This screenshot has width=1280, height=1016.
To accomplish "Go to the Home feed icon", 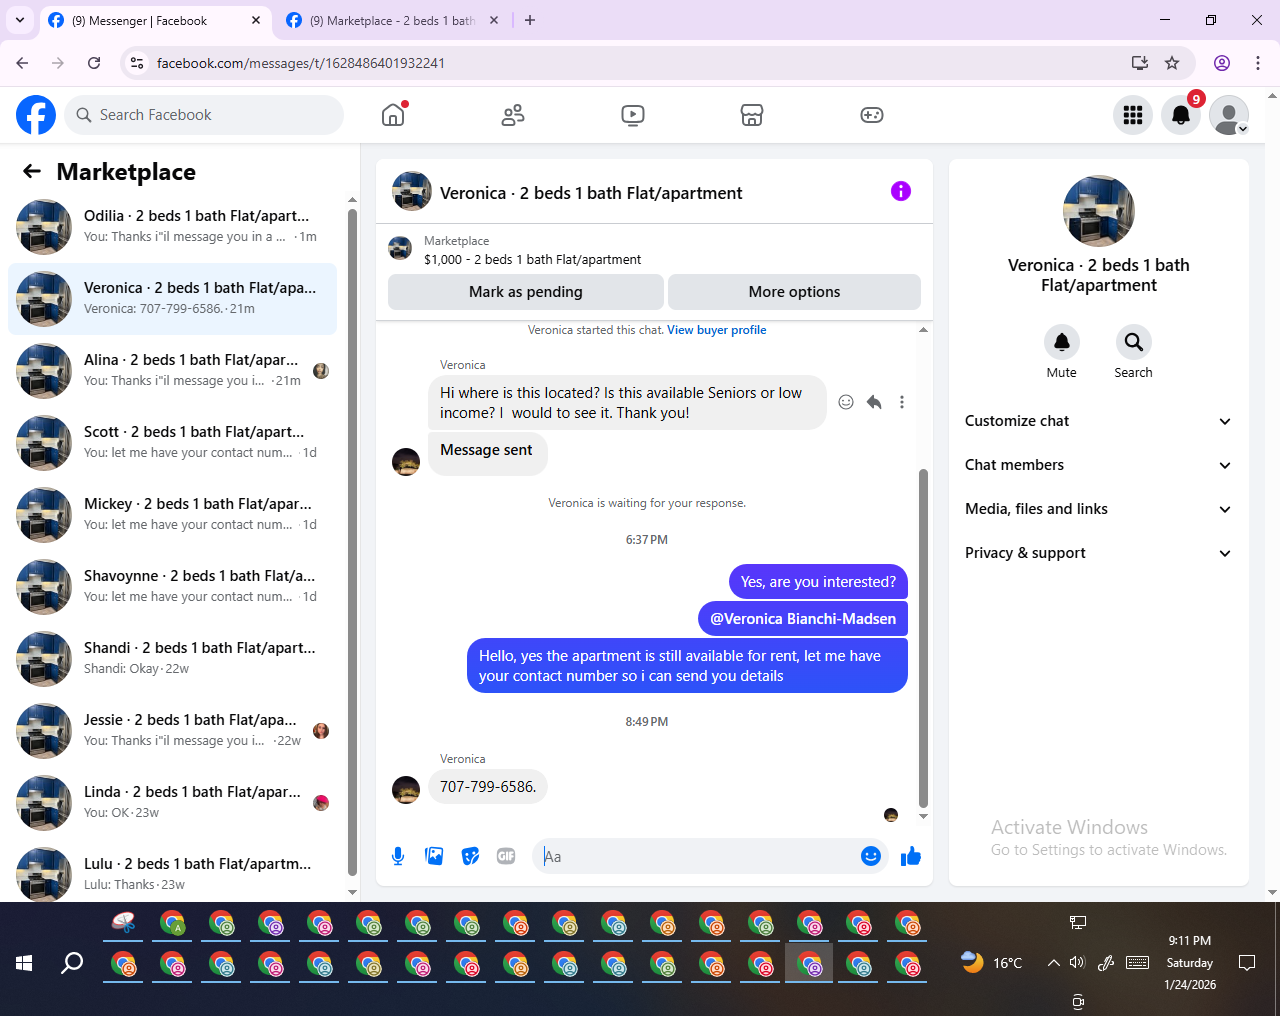I will 393,115.
